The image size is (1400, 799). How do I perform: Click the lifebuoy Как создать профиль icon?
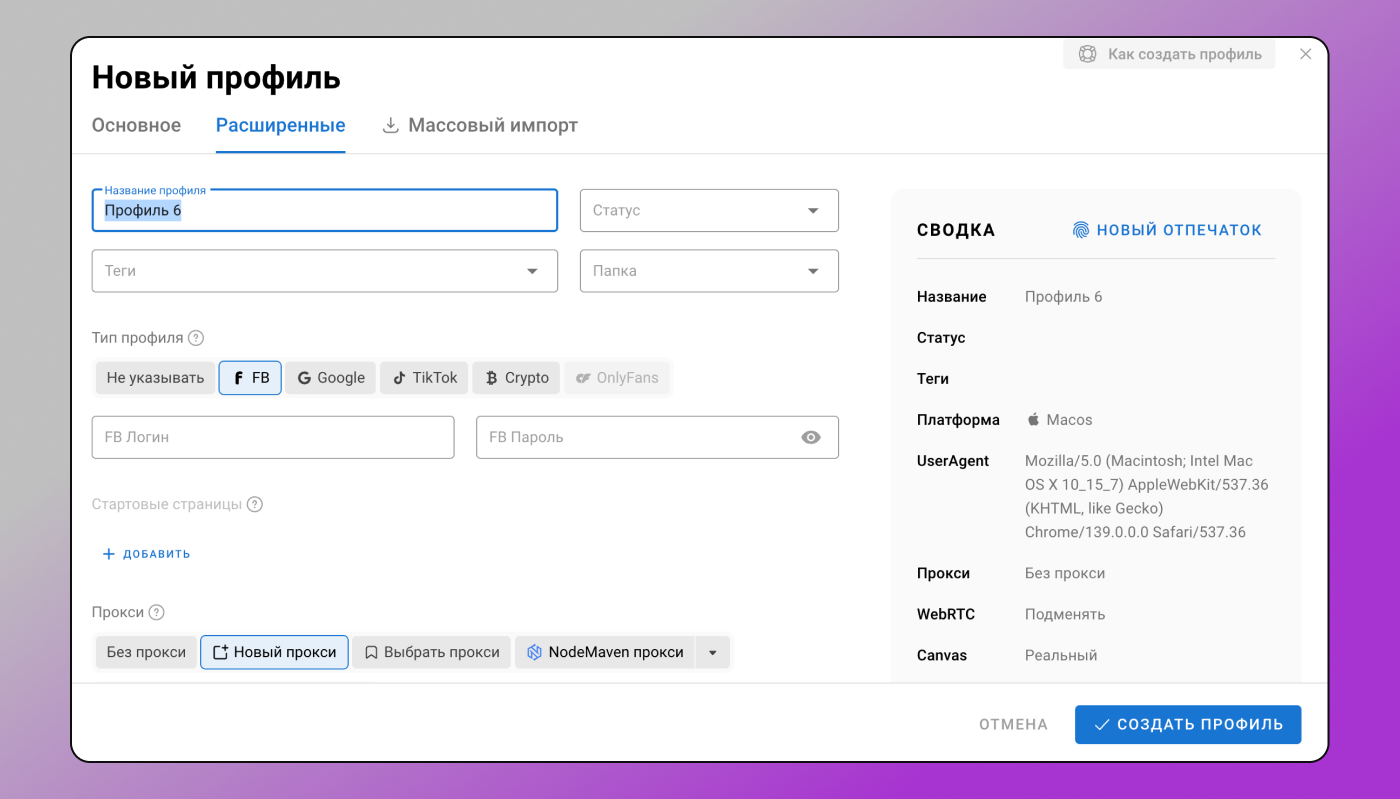coord(1087,54)
